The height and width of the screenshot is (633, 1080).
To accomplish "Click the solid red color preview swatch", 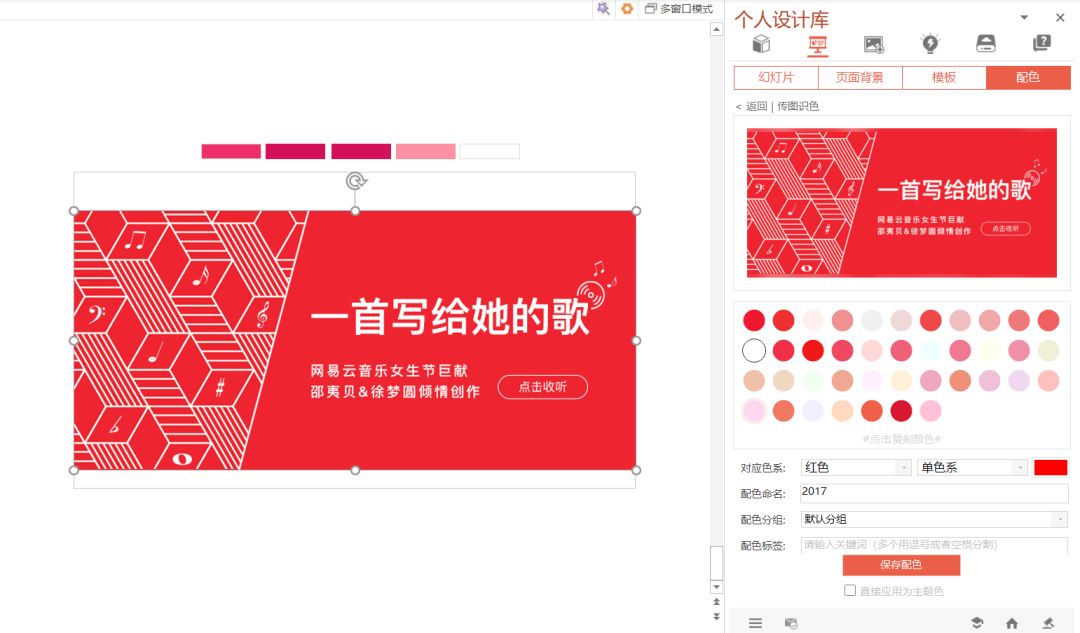I will (1050, 468).
